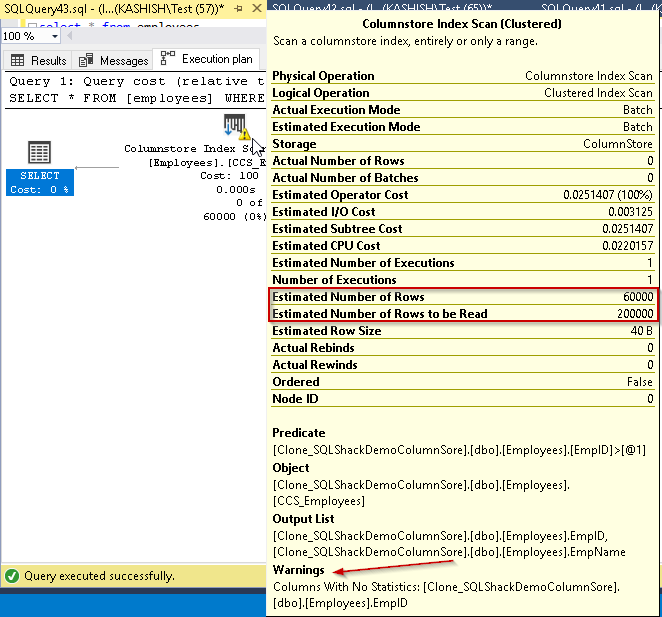Switch to the Results tab

point(38,60)
